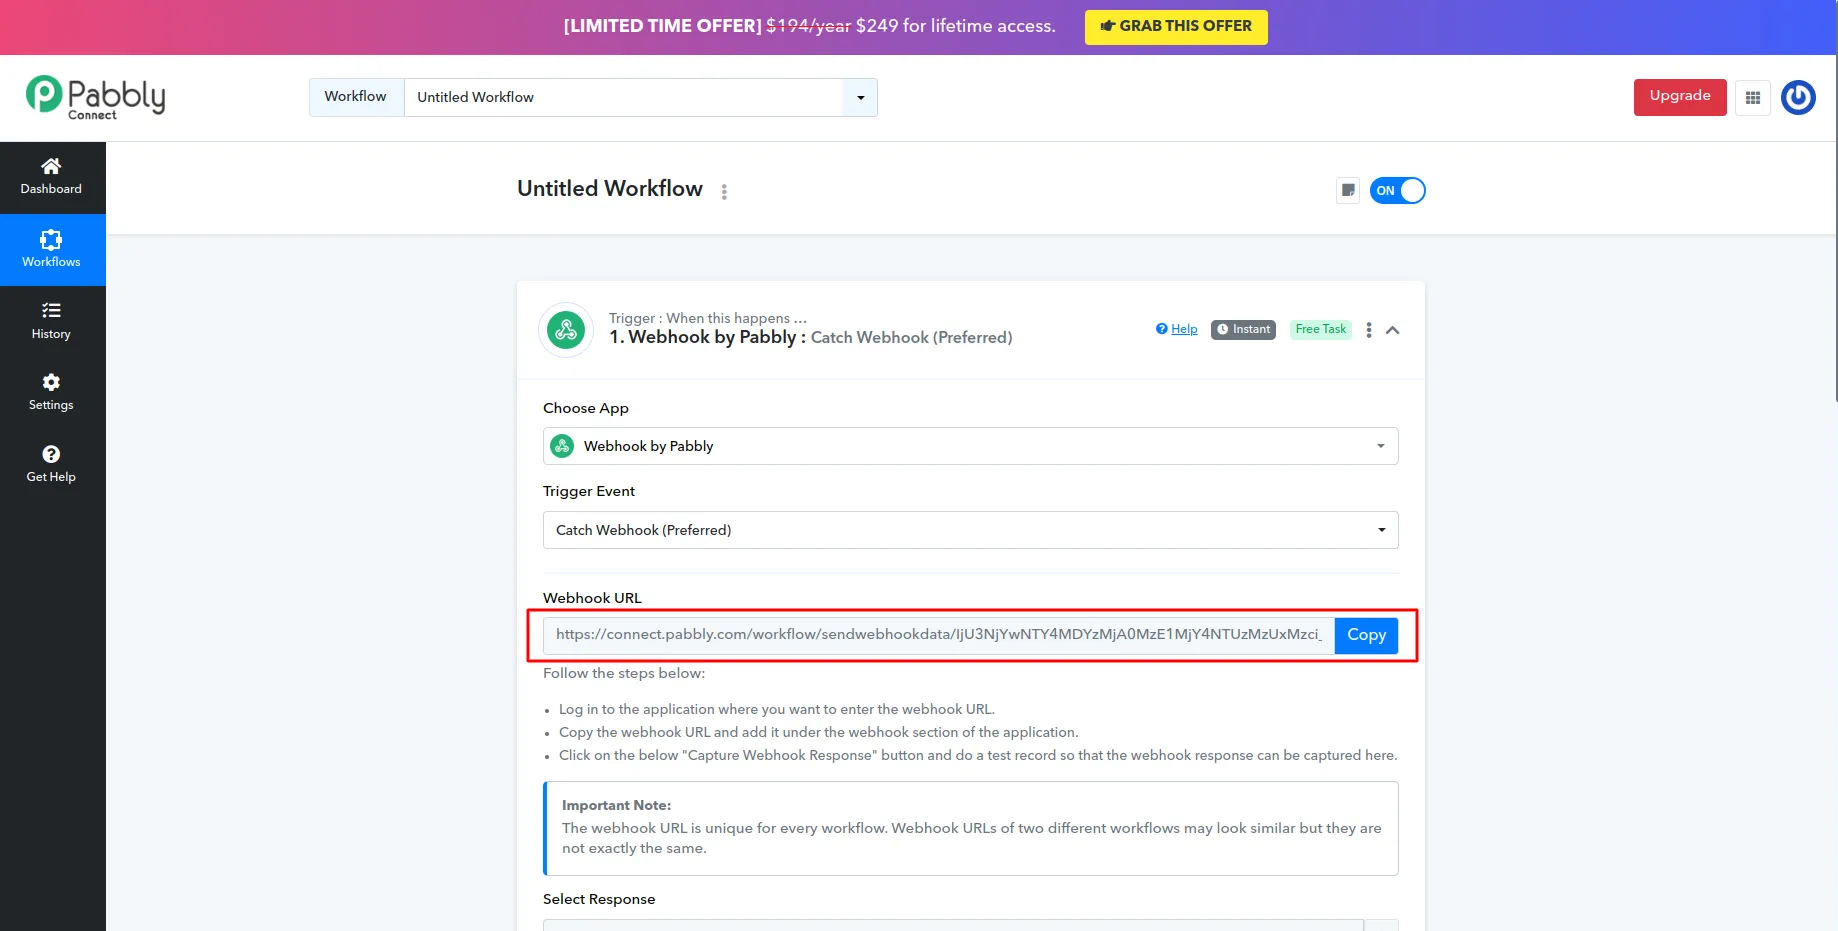Click the Instant badge on the trigger
Screen dimensions: 1838x931
tap(1242, 329)
